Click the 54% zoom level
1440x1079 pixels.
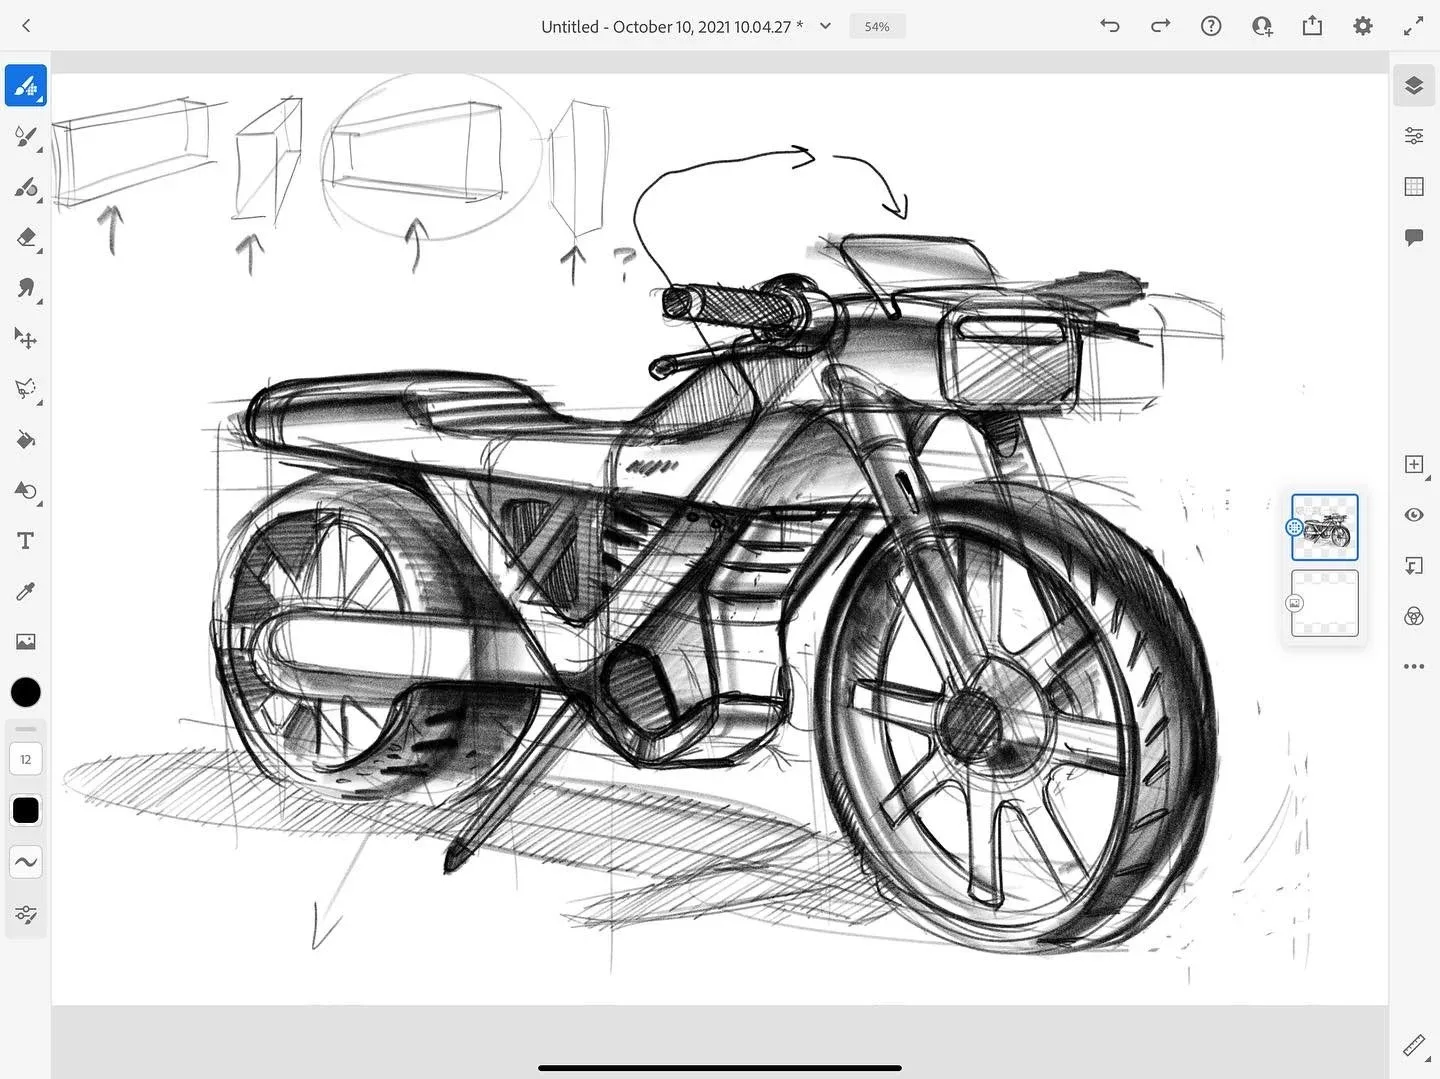[x=877, y=27]
